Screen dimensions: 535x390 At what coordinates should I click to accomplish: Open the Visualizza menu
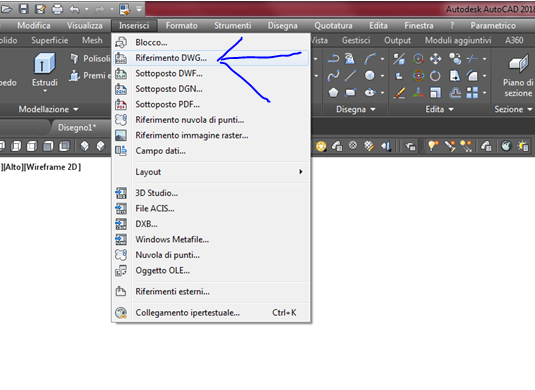[85, 26]
